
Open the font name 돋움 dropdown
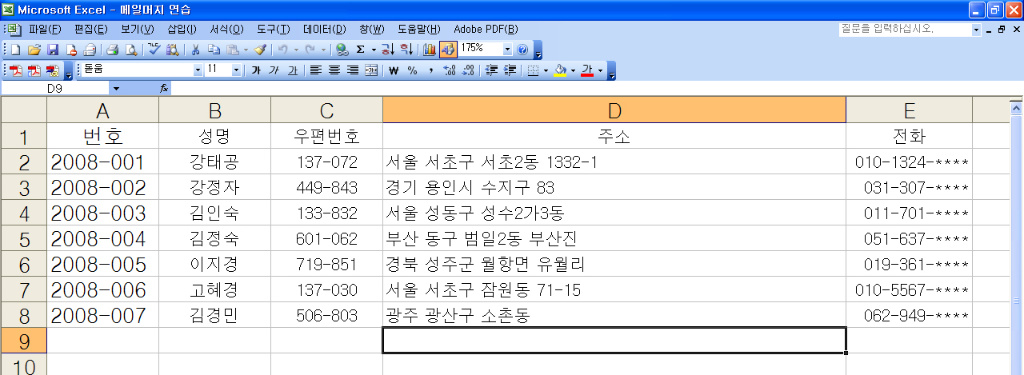coord(198,70)
